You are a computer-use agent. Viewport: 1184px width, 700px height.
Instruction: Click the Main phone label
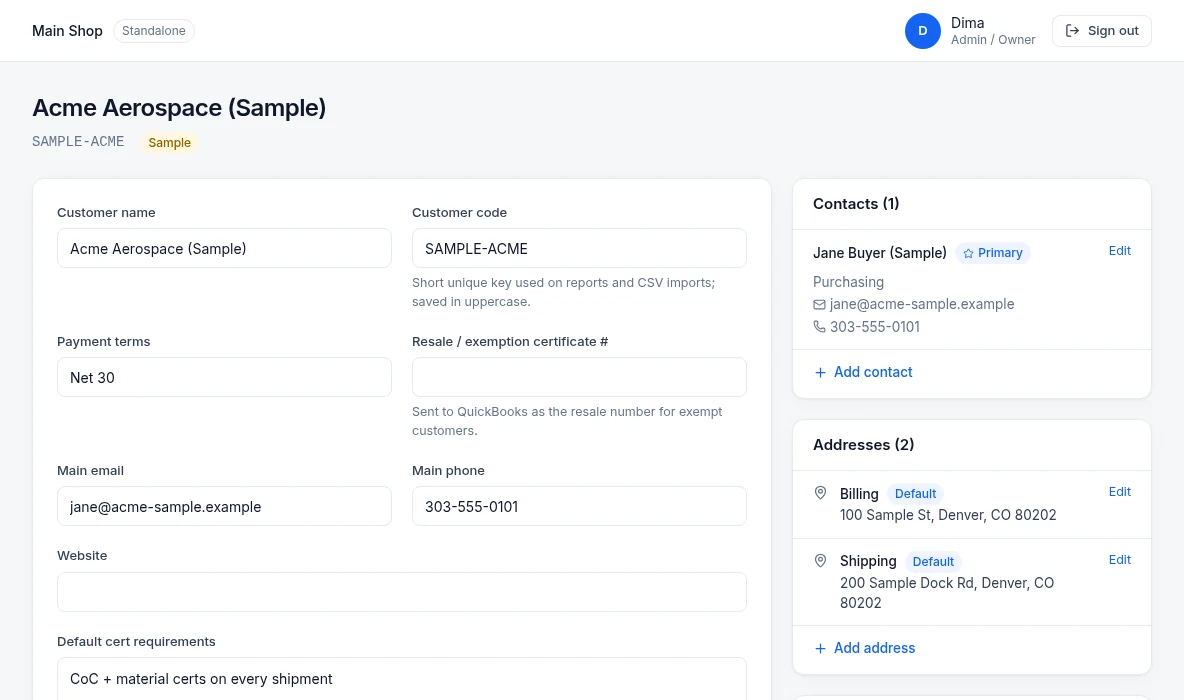coord(449,471)
